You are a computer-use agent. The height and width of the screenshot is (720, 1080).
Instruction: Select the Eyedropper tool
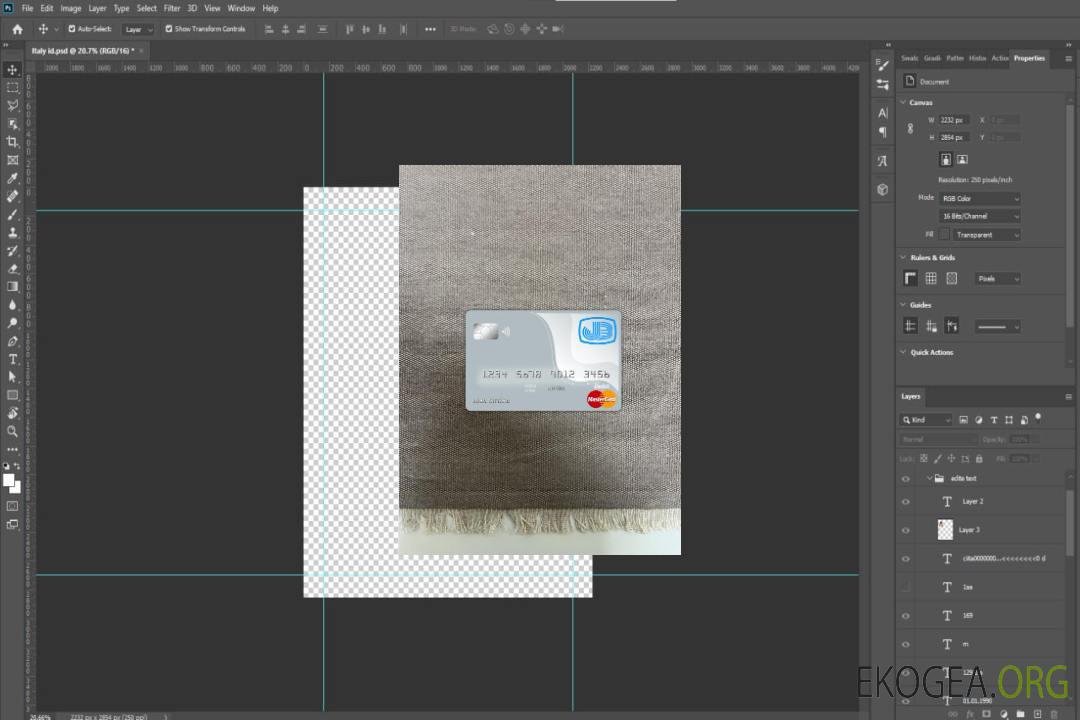(12, 178)
